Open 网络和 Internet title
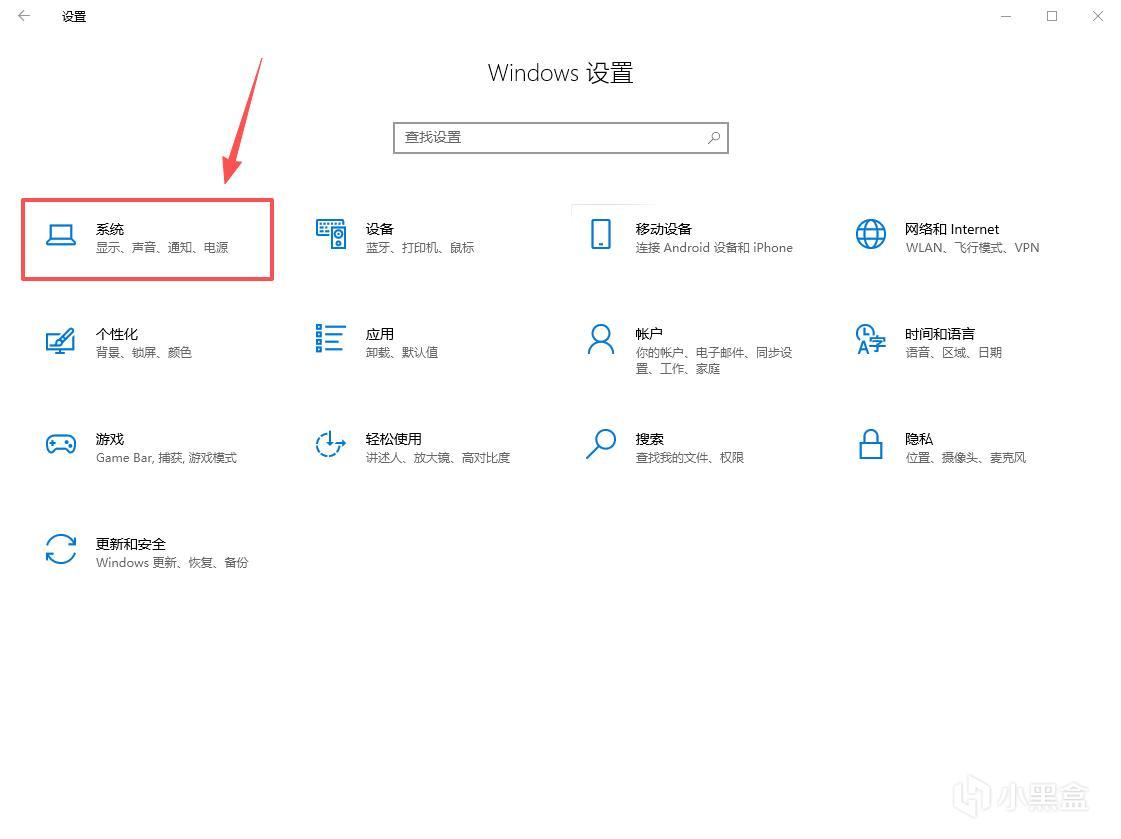The width and height of the screenshot is (1121, 839). tap(952, 229)
